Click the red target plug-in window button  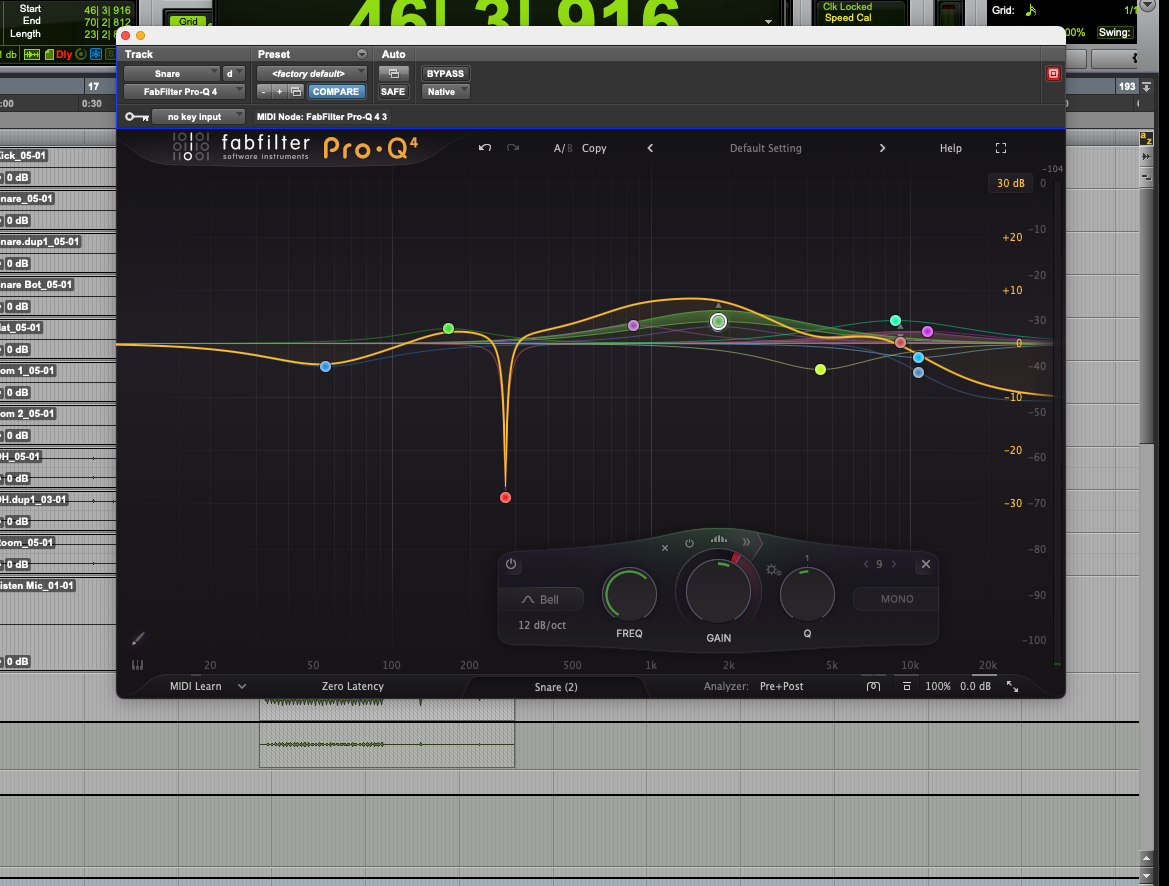(x=1053, y=73)
